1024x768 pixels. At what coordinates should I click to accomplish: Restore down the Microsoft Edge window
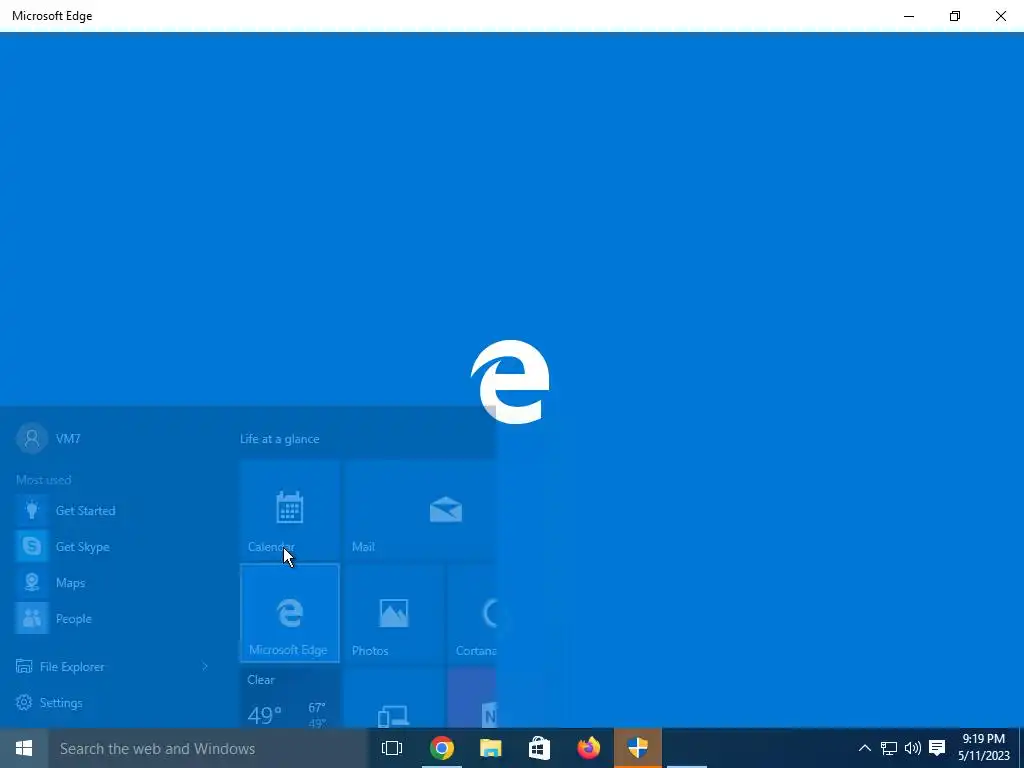coord(955,16)
